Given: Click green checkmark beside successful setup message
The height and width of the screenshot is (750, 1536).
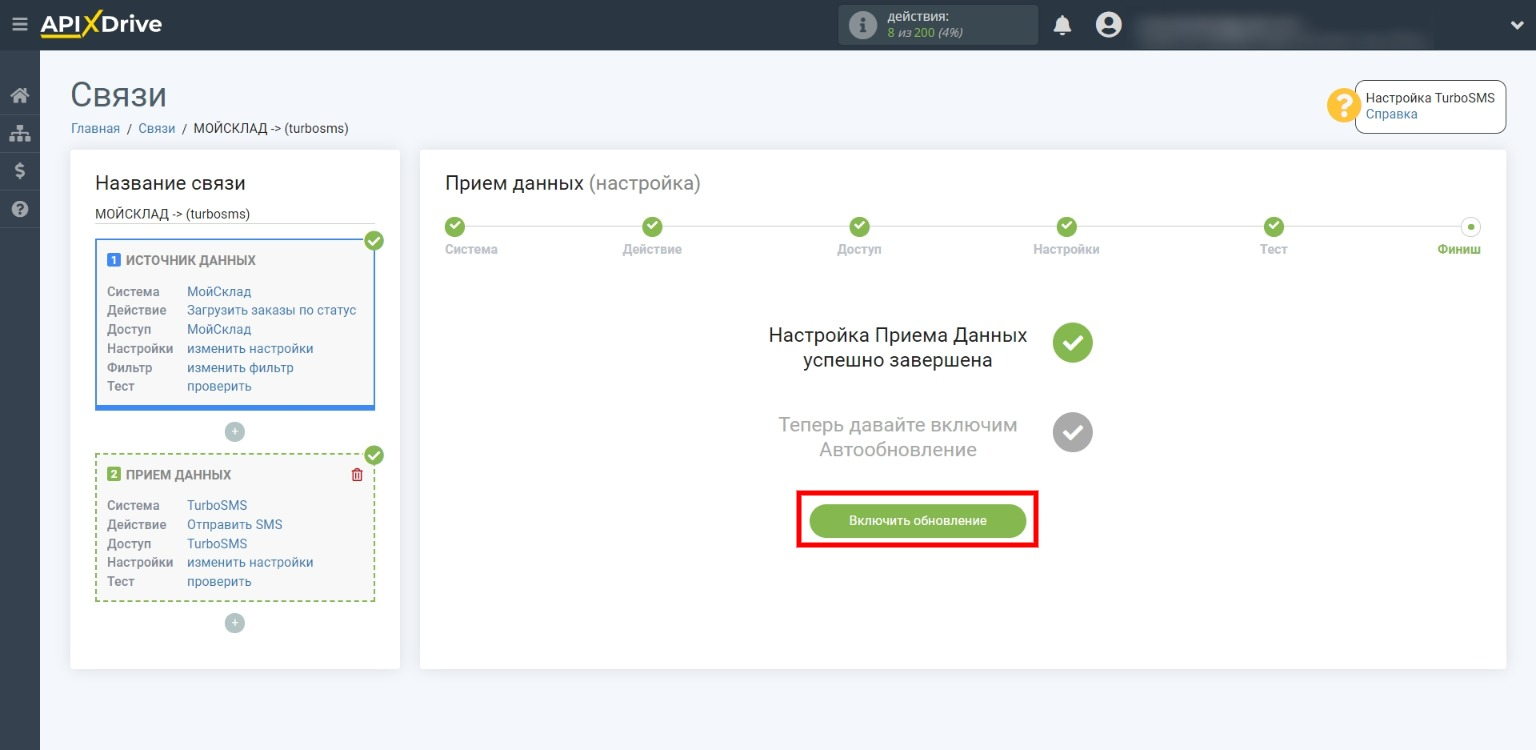Looking at the screenshot, I should point(1073,342).
